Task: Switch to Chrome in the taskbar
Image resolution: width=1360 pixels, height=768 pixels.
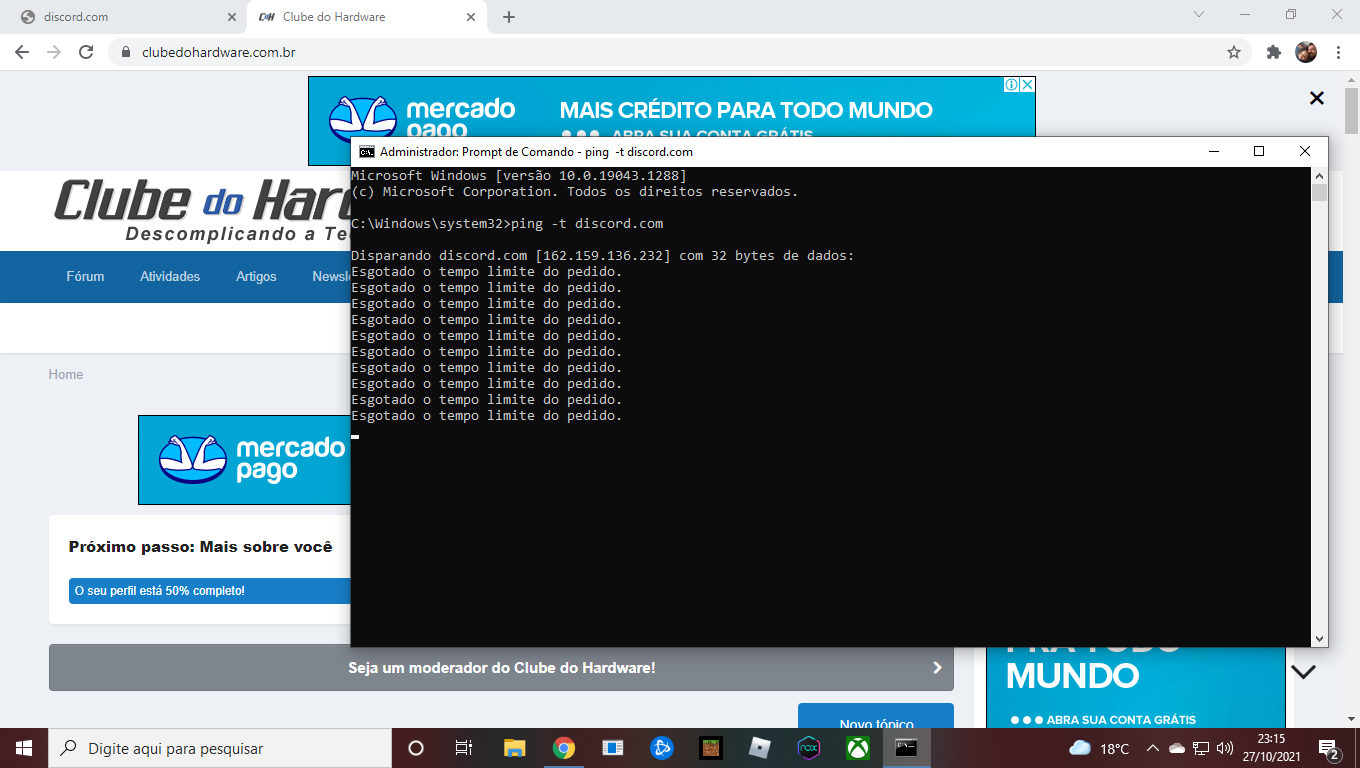Action: tap(564, 748)
